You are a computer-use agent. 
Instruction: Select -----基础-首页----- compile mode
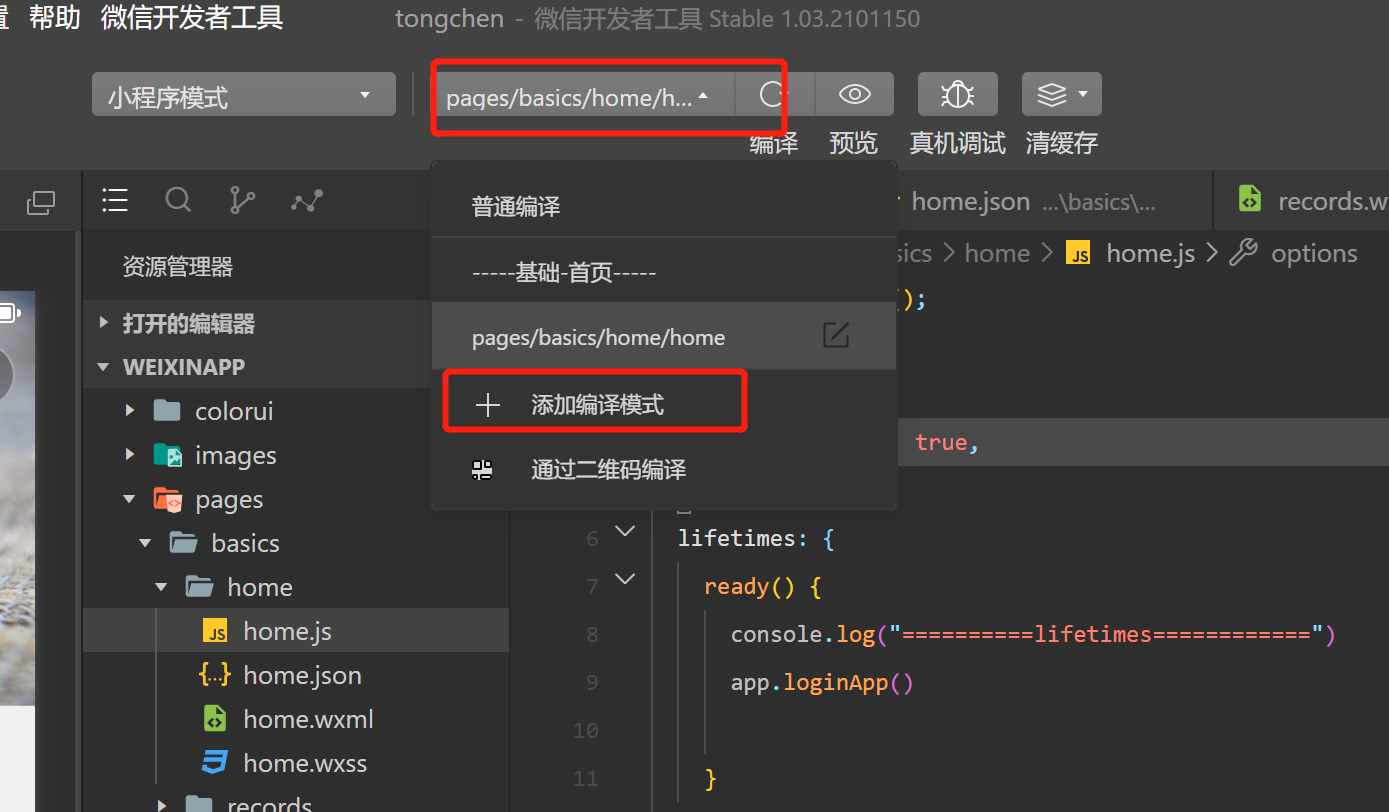coord(663,272)
